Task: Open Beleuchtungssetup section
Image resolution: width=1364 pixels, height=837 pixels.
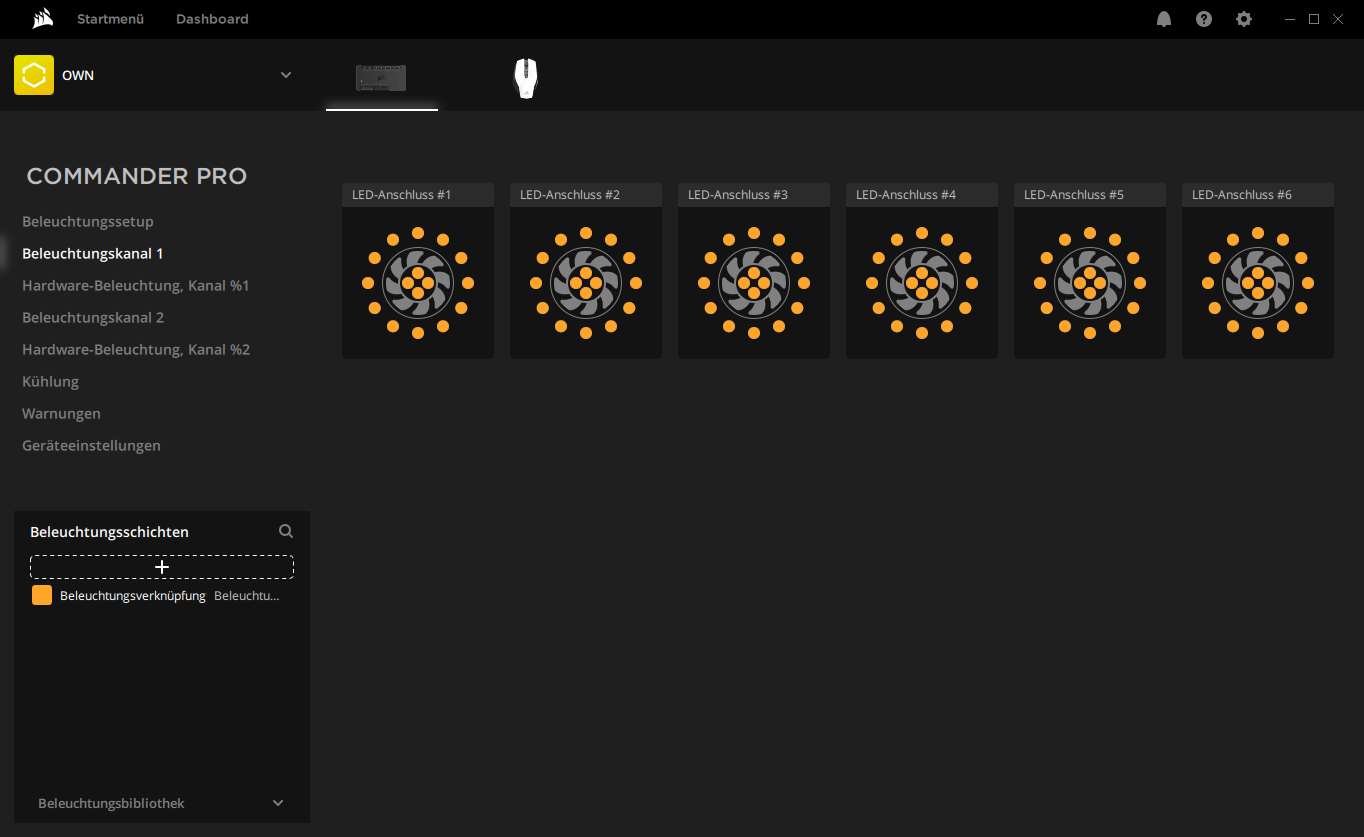Action: coord(88,221)
